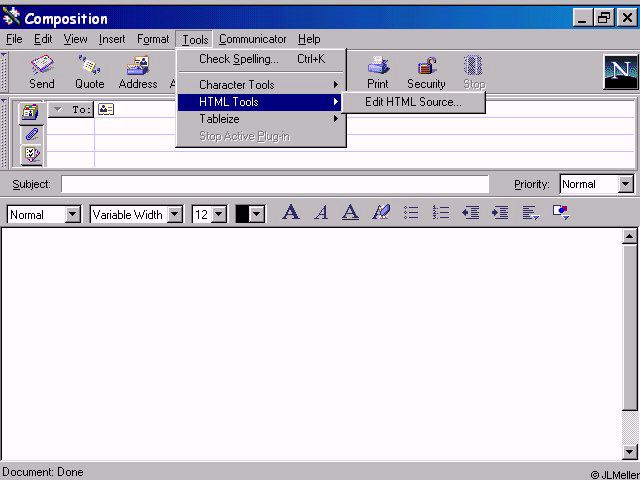Open the alignment options icon
This screenshot has width=640, height=480.
click(x=531, y=213)
